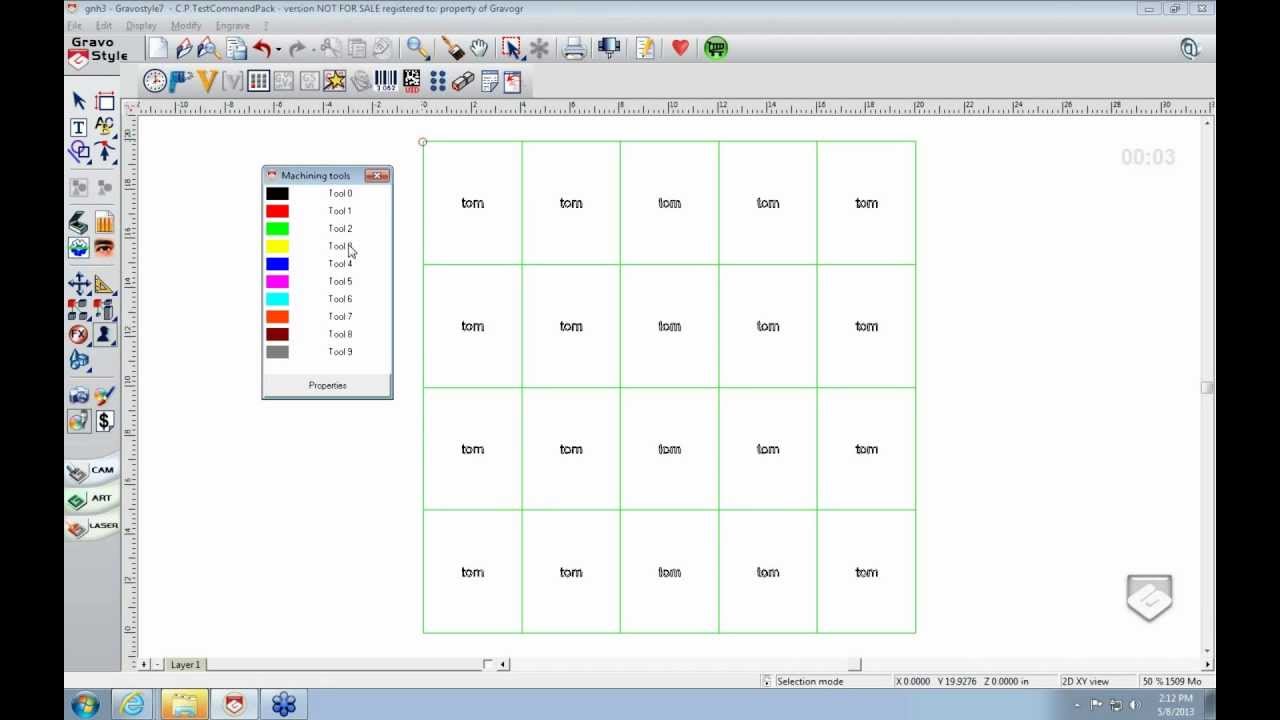1280x720 pixels.
Task: Click the 'Tool 9' label
Action: [340, 352]
